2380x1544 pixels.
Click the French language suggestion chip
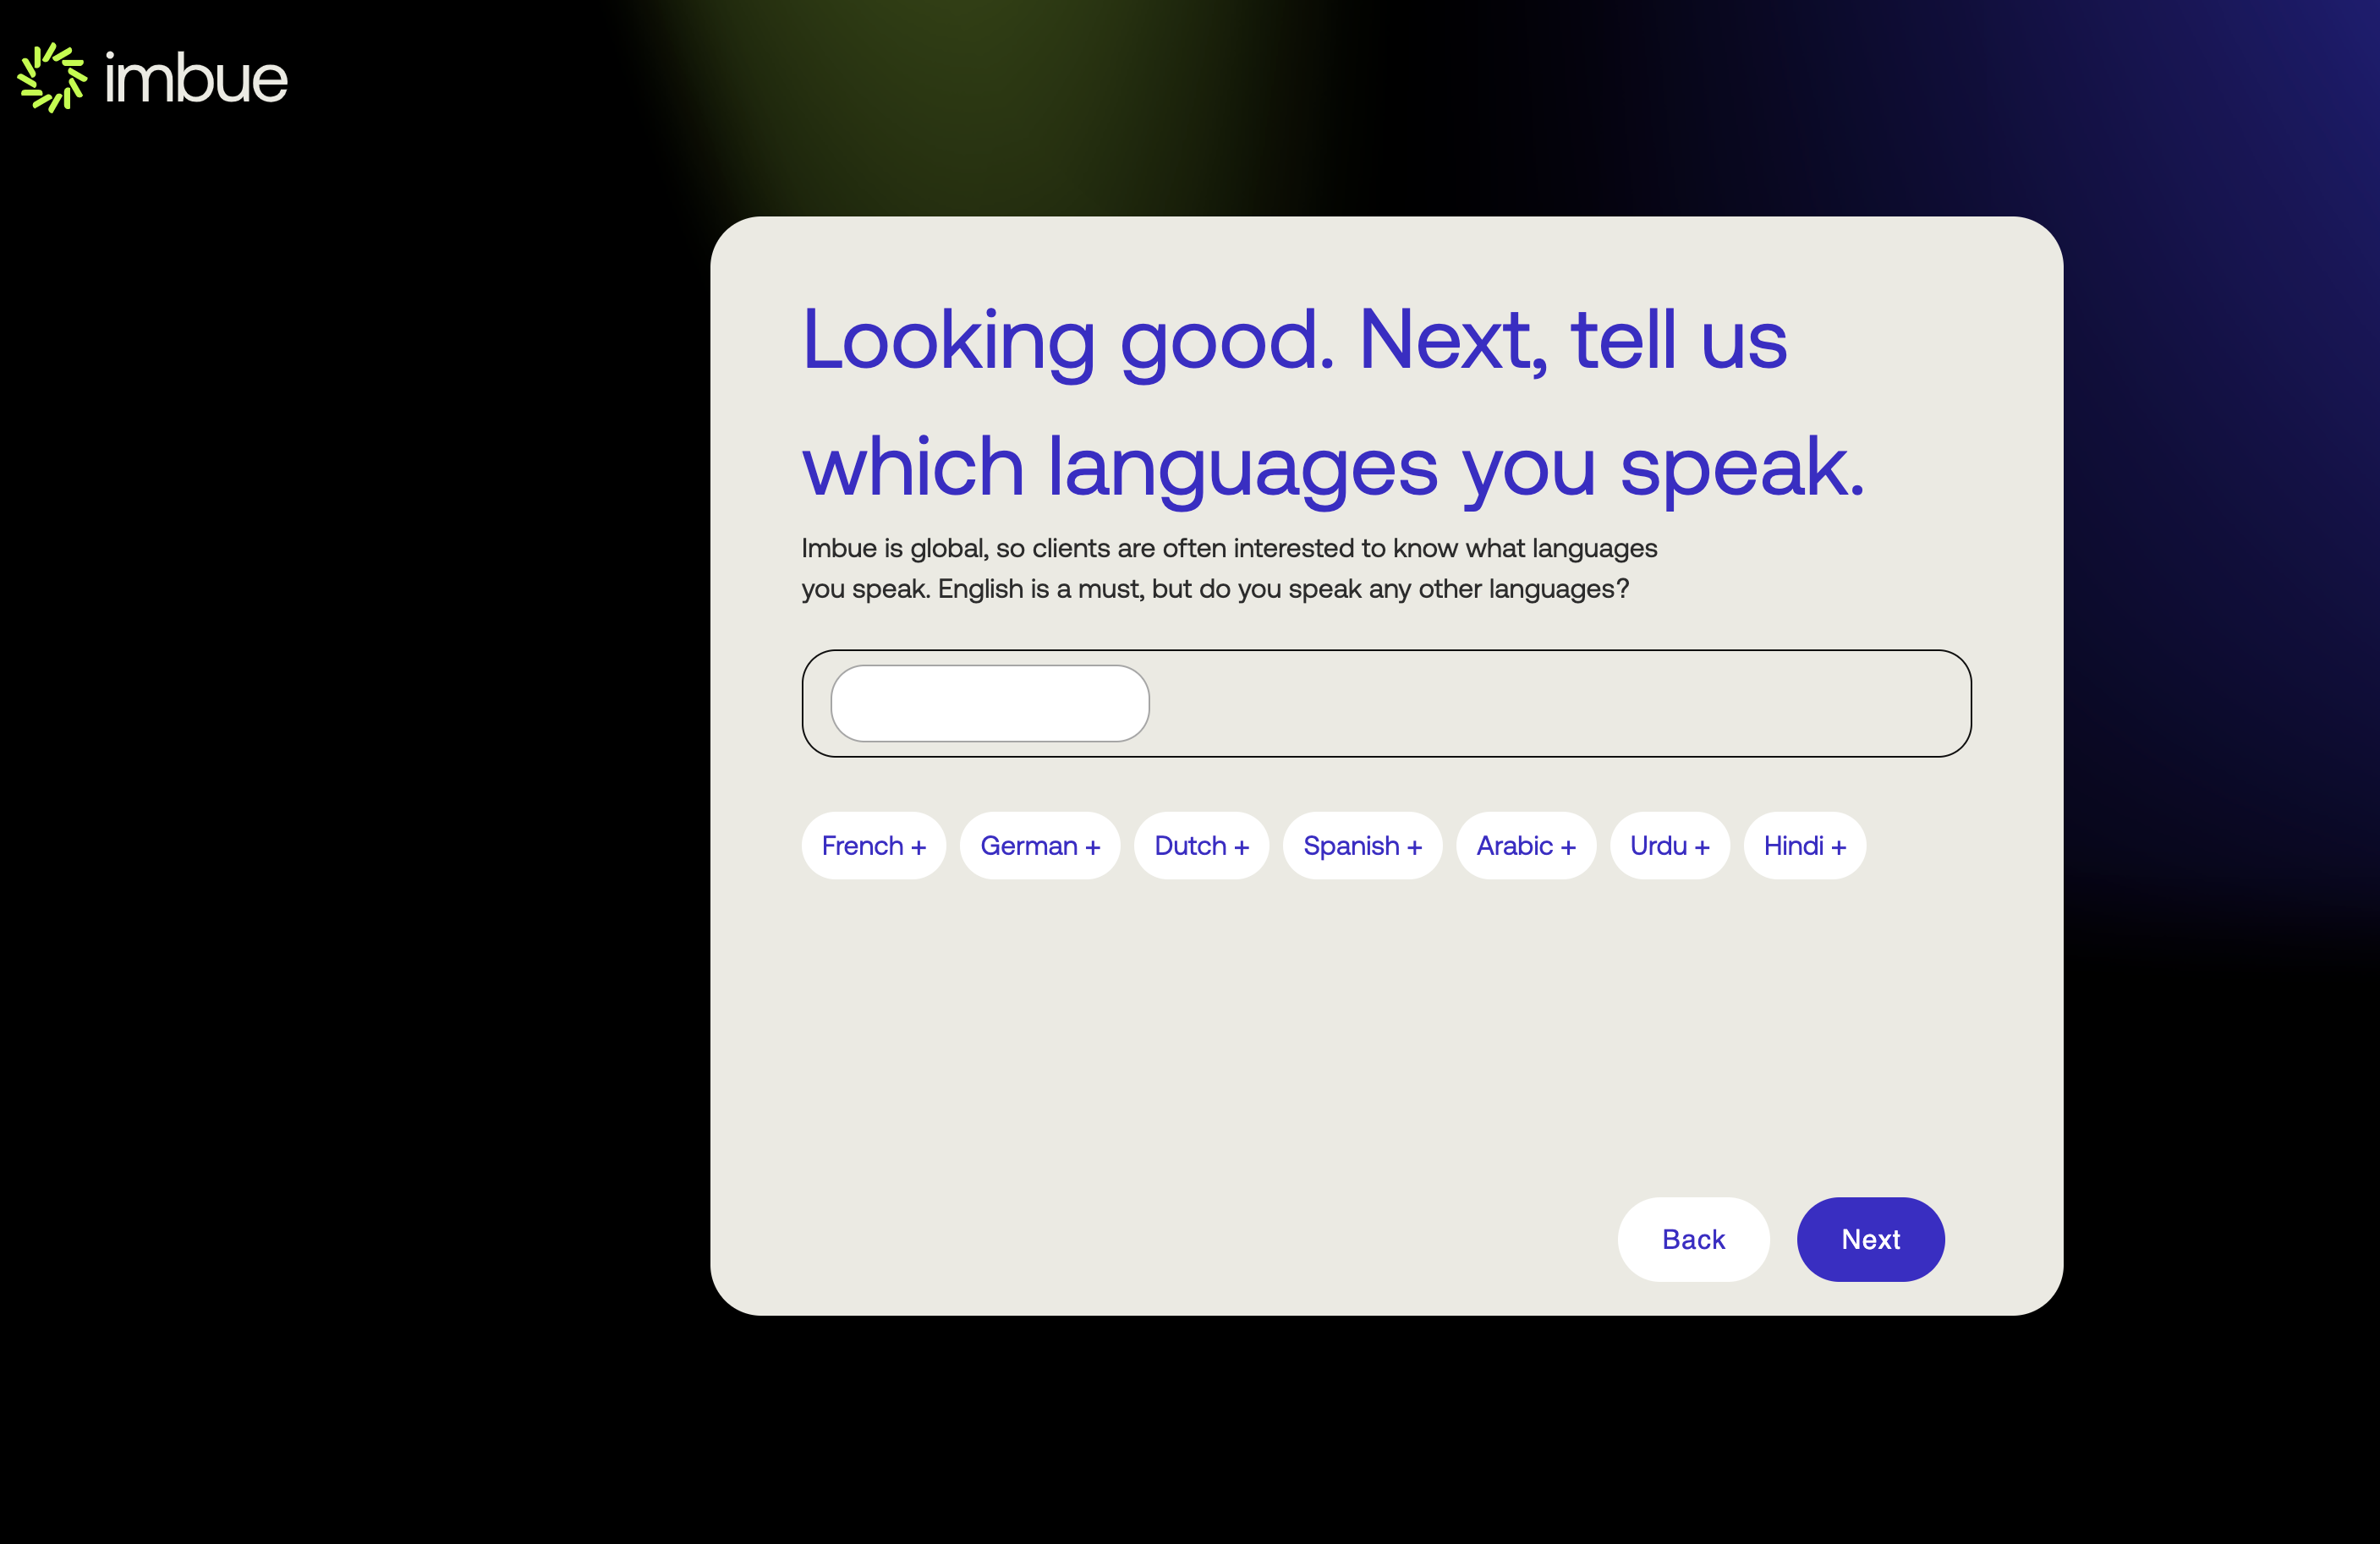click(x=873, y=845)
